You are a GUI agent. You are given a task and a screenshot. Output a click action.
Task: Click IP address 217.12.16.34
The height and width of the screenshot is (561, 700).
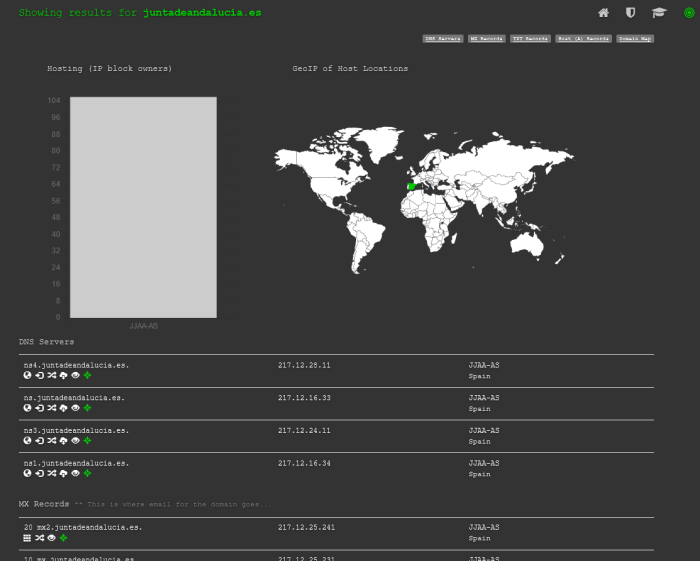(304, 463)
